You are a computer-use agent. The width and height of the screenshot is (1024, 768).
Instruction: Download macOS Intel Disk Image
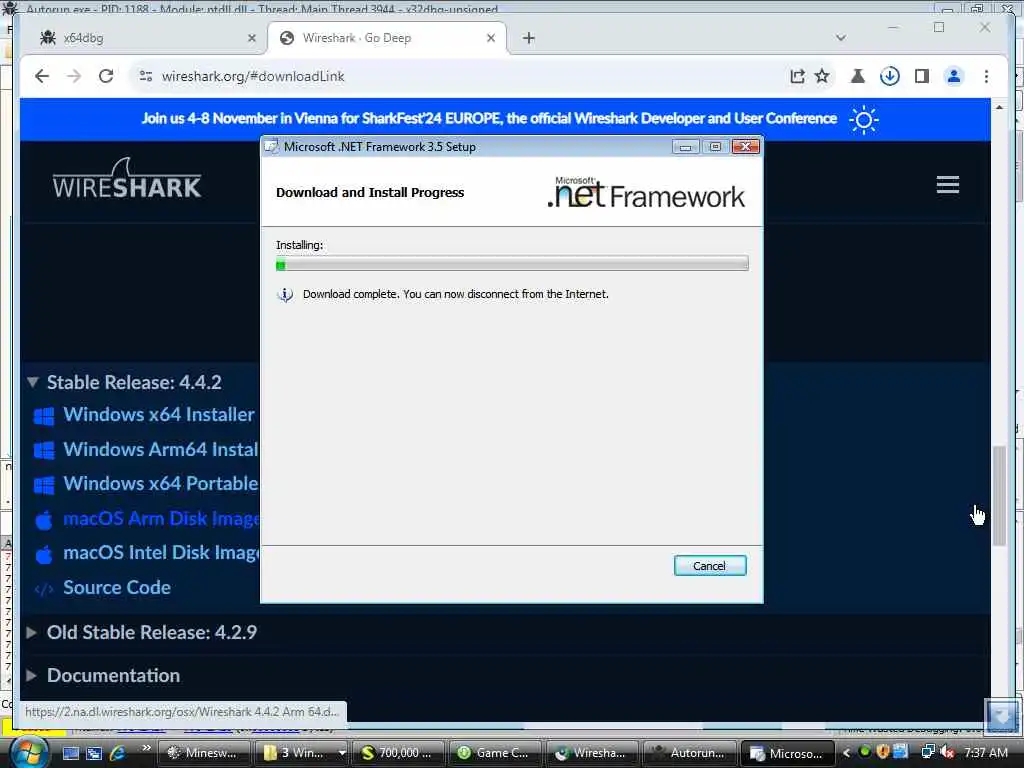(x=161, y=552)
